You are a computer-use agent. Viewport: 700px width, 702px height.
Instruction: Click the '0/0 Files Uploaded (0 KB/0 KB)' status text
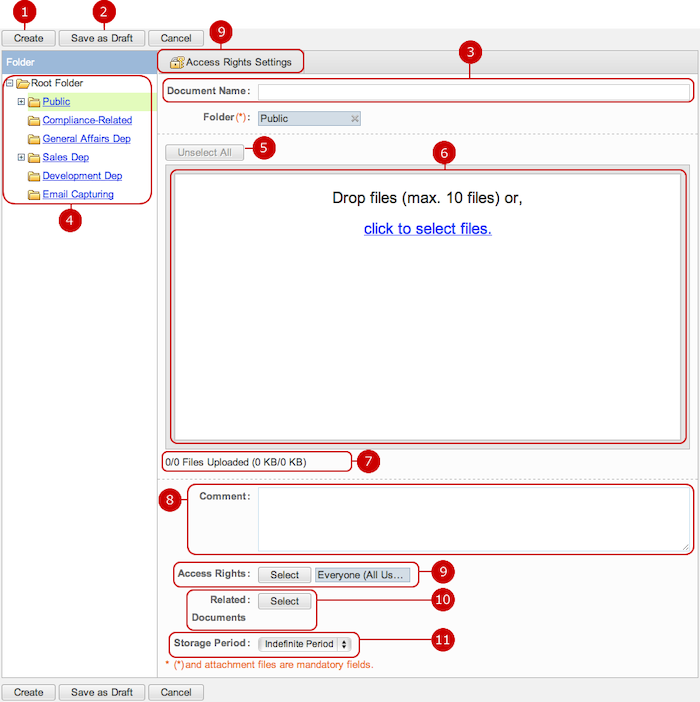point(236,462)
